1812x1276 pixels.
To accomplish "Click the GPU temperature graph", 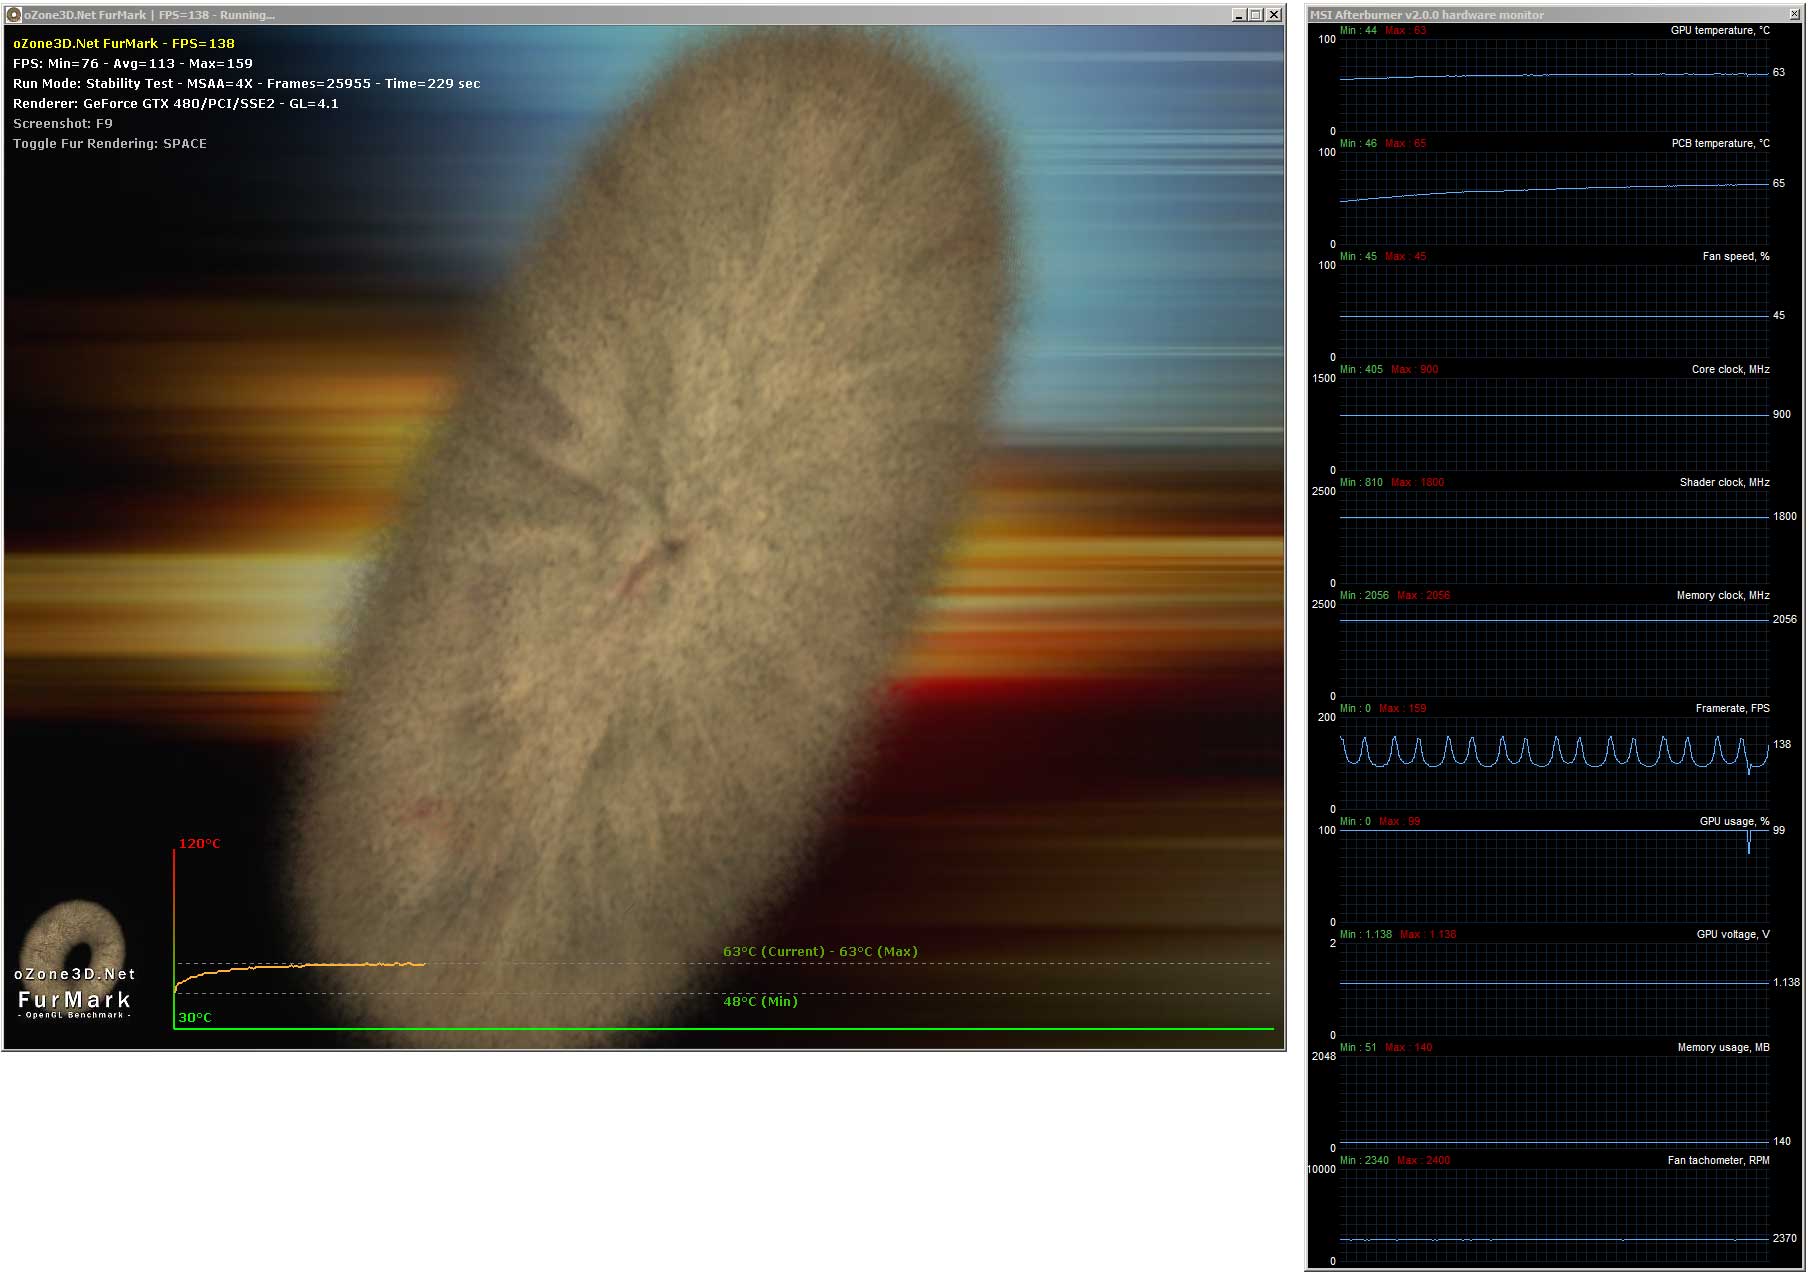I will click(x=1554, y=85).
